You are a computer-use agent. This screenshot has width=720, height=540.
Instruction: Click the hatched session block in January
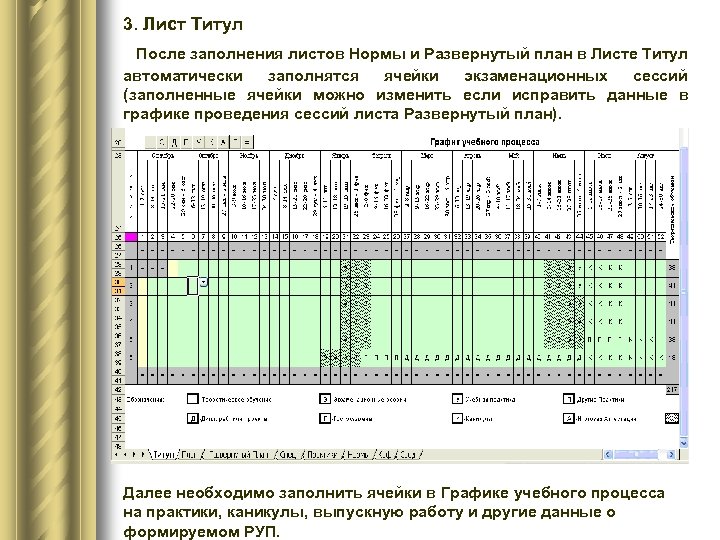[355, 312]
